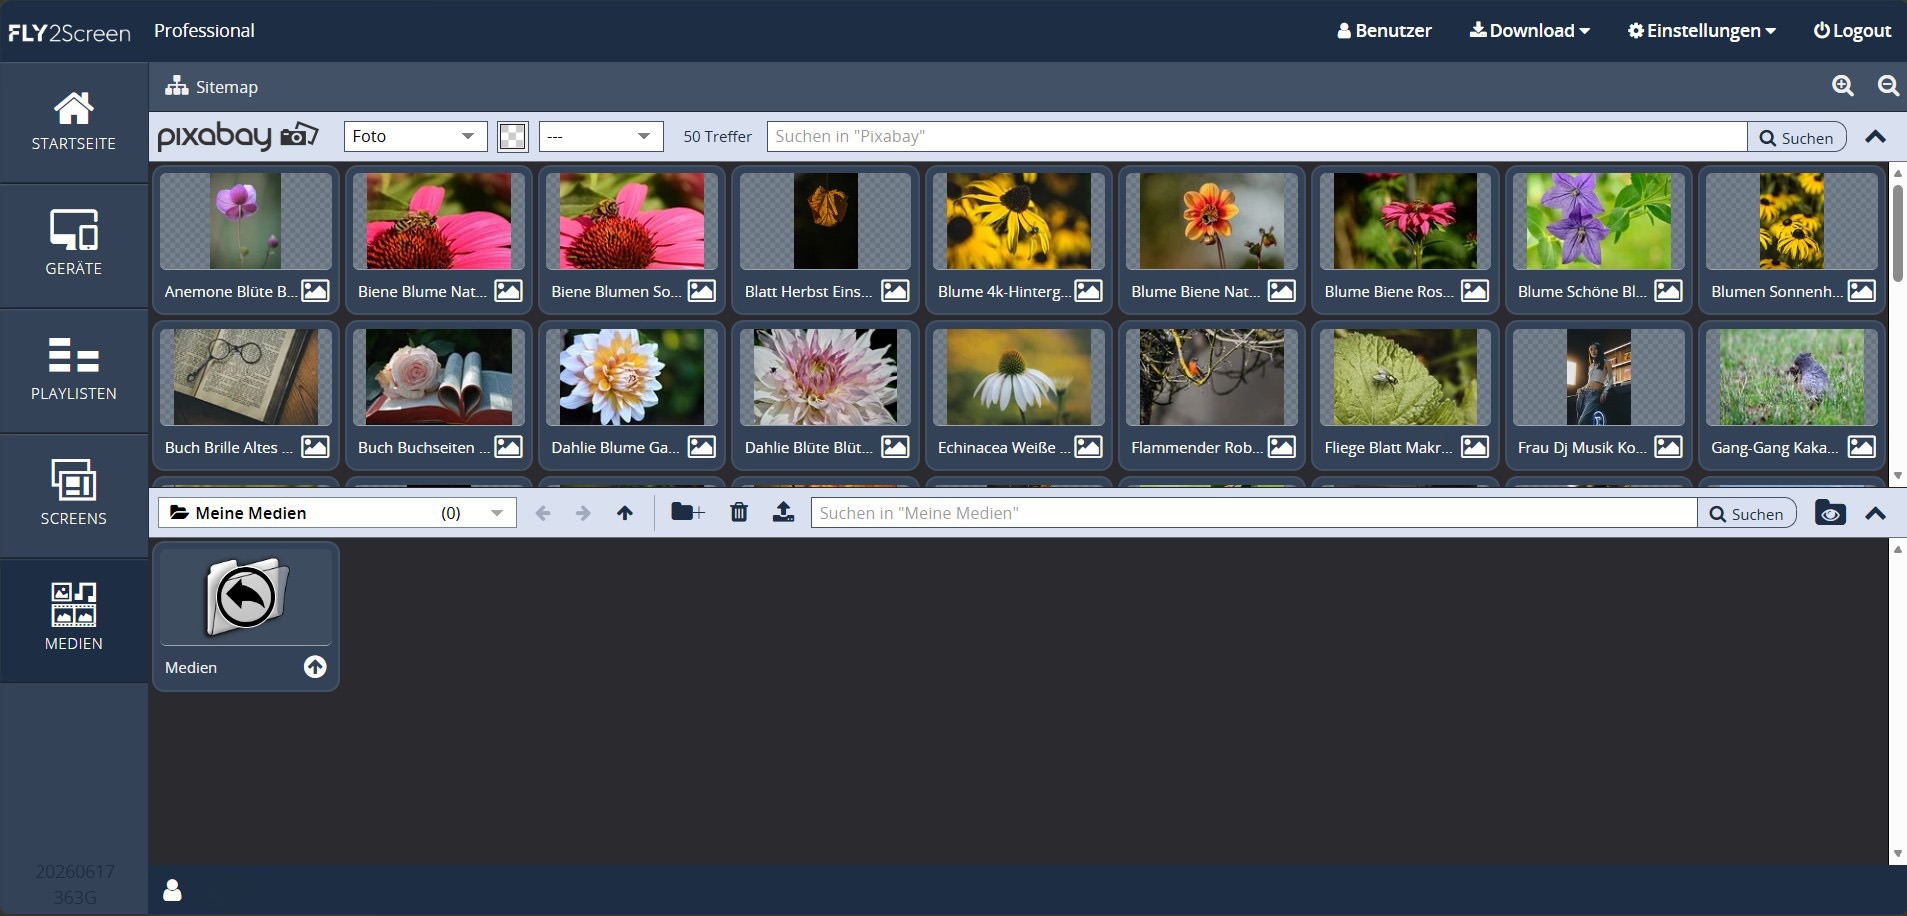Image resolution: width=1907 pixels, height=916 pixels.
Task: Open the Download menu
Action: point(1529,31)
